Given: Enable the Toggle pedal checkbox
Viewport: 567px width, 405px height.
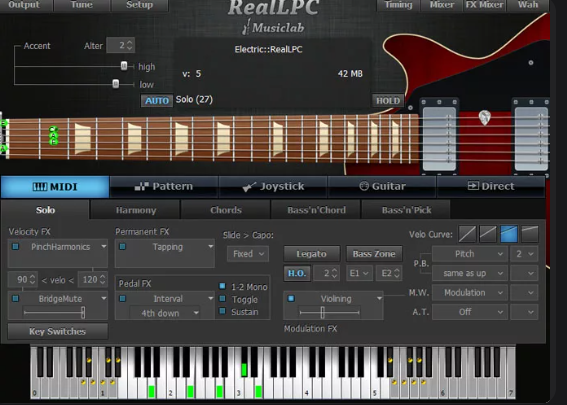Looking at the screenshot, I should [222, 299].
